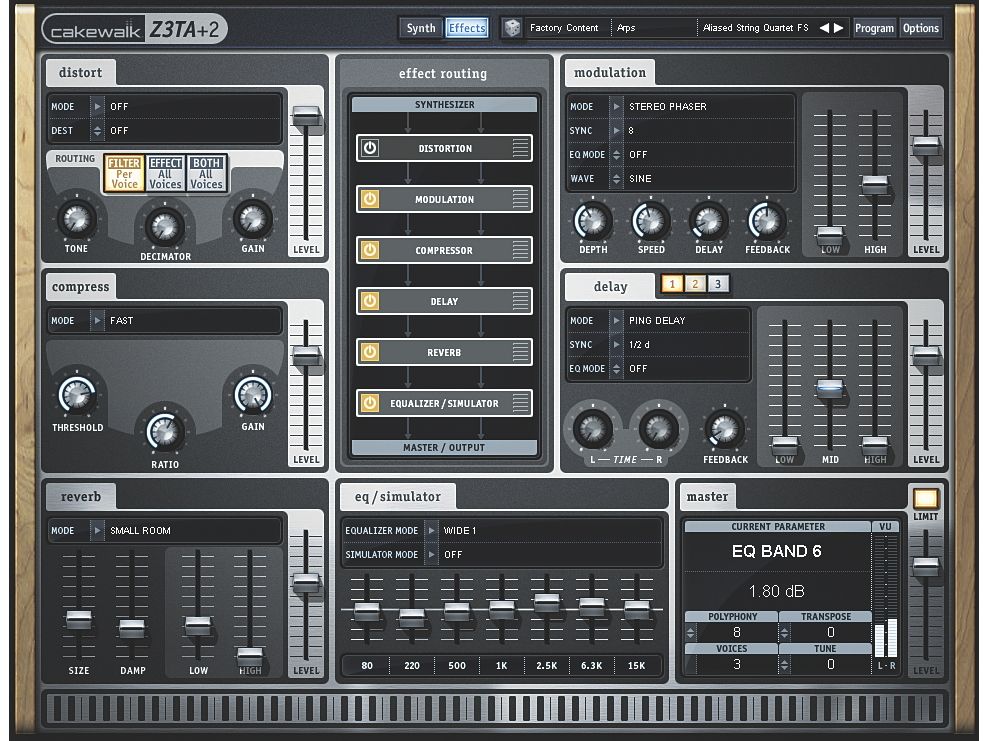
Task: Select delay slot 3 tab
Action: pyautogui.click(x=718, y=284)
